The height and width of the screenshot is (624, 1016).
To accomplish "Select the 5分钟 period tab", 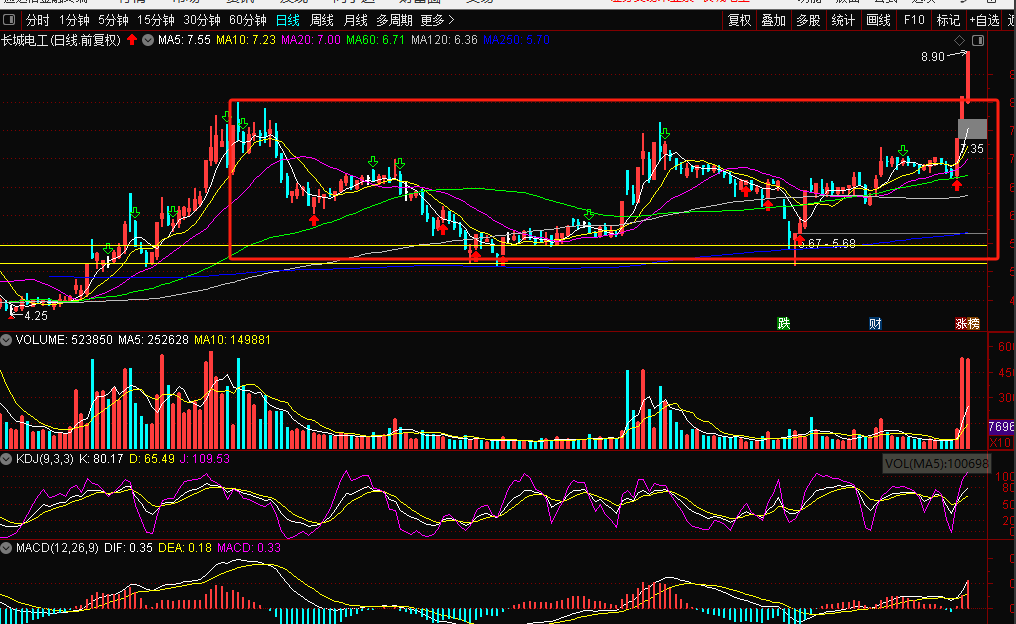I will (x=113, y=20).
